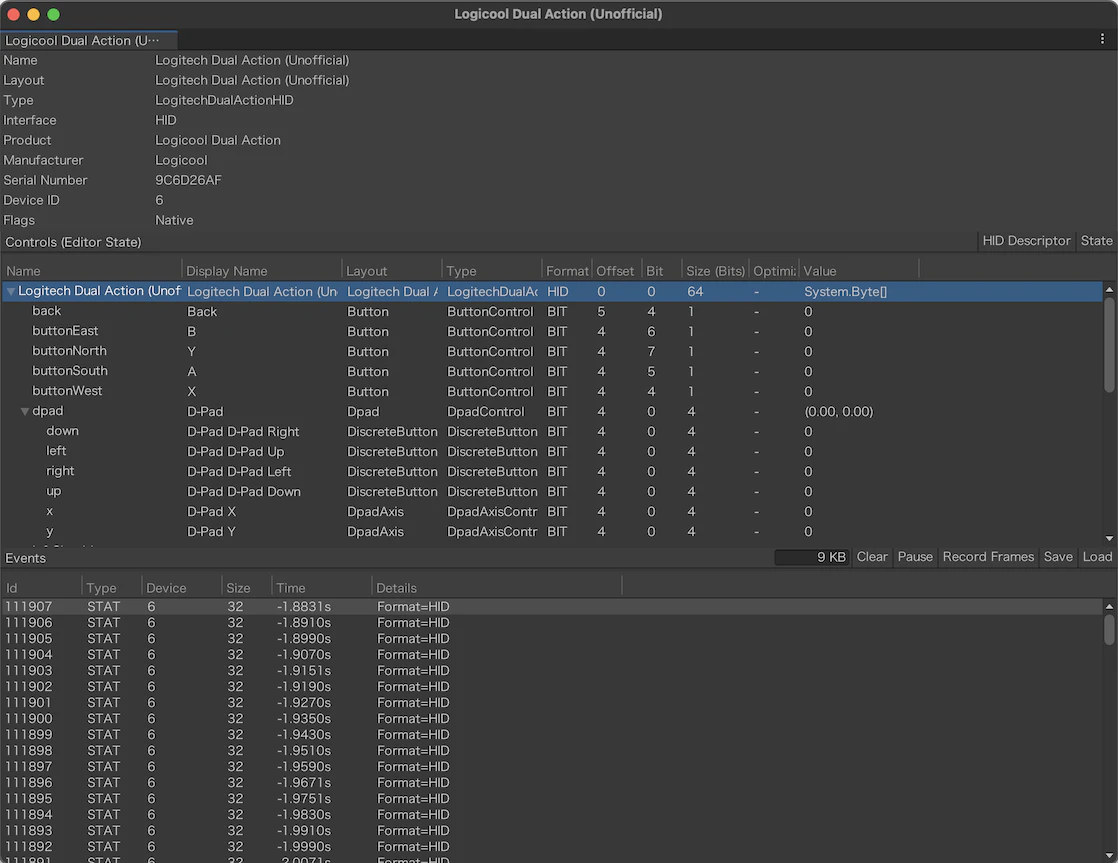Click the controls list scroll down arrow
1118x863 pixels.
(x=1109, y=538)
